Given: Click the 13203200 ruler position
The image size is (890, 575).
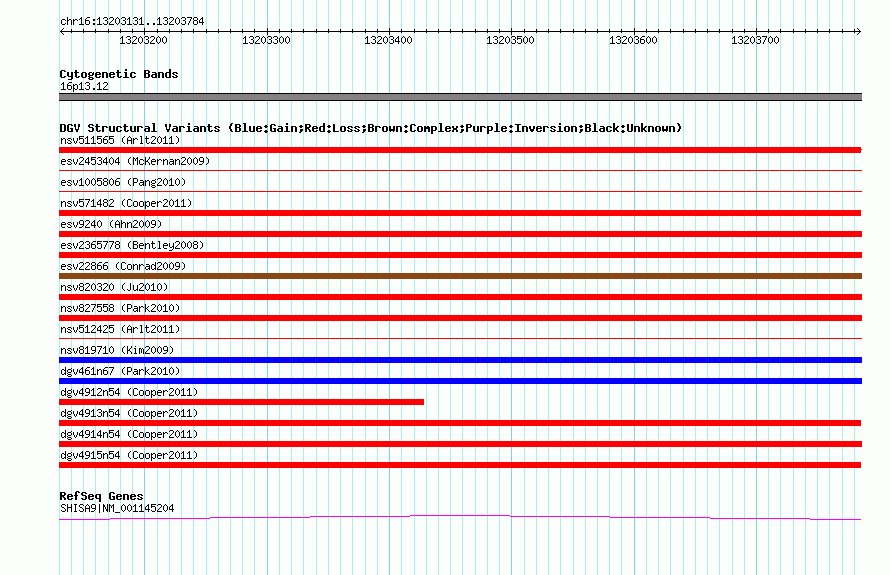Looking at the screenshot, I should tap(143, 40).
